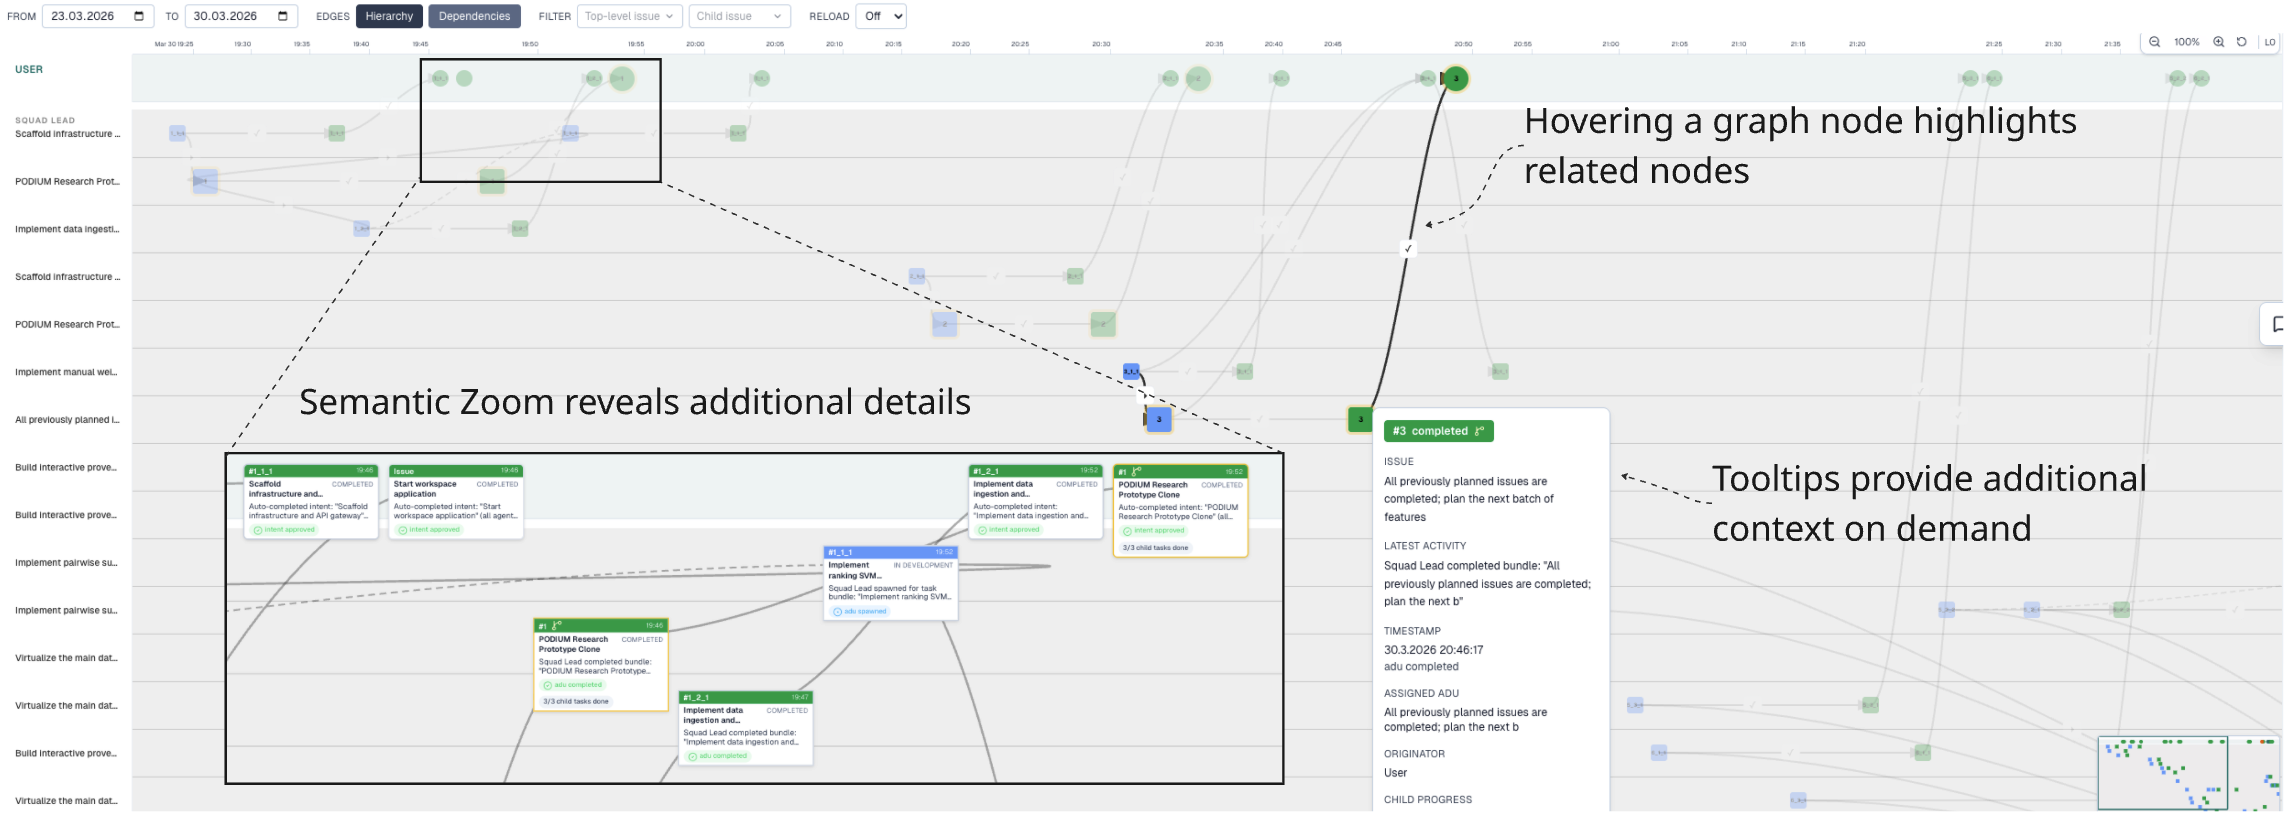2290x813 pixels.
Task: Toggle Hierarchy edges button
Action: pos(389,16)
